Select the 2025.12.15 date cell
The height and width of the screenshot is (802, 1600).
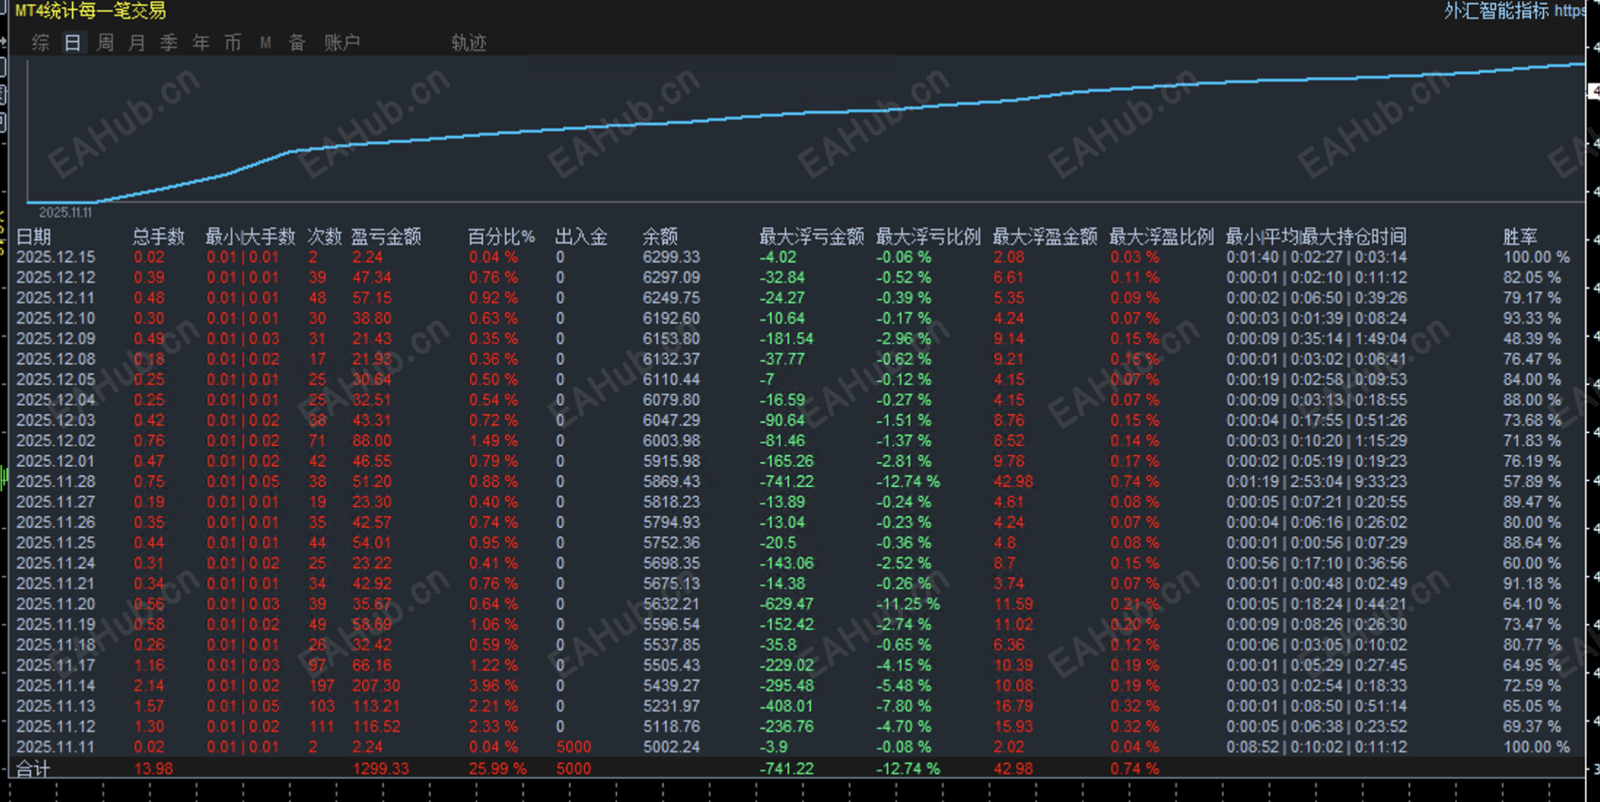pyautogui.click(x=56, y=257)
